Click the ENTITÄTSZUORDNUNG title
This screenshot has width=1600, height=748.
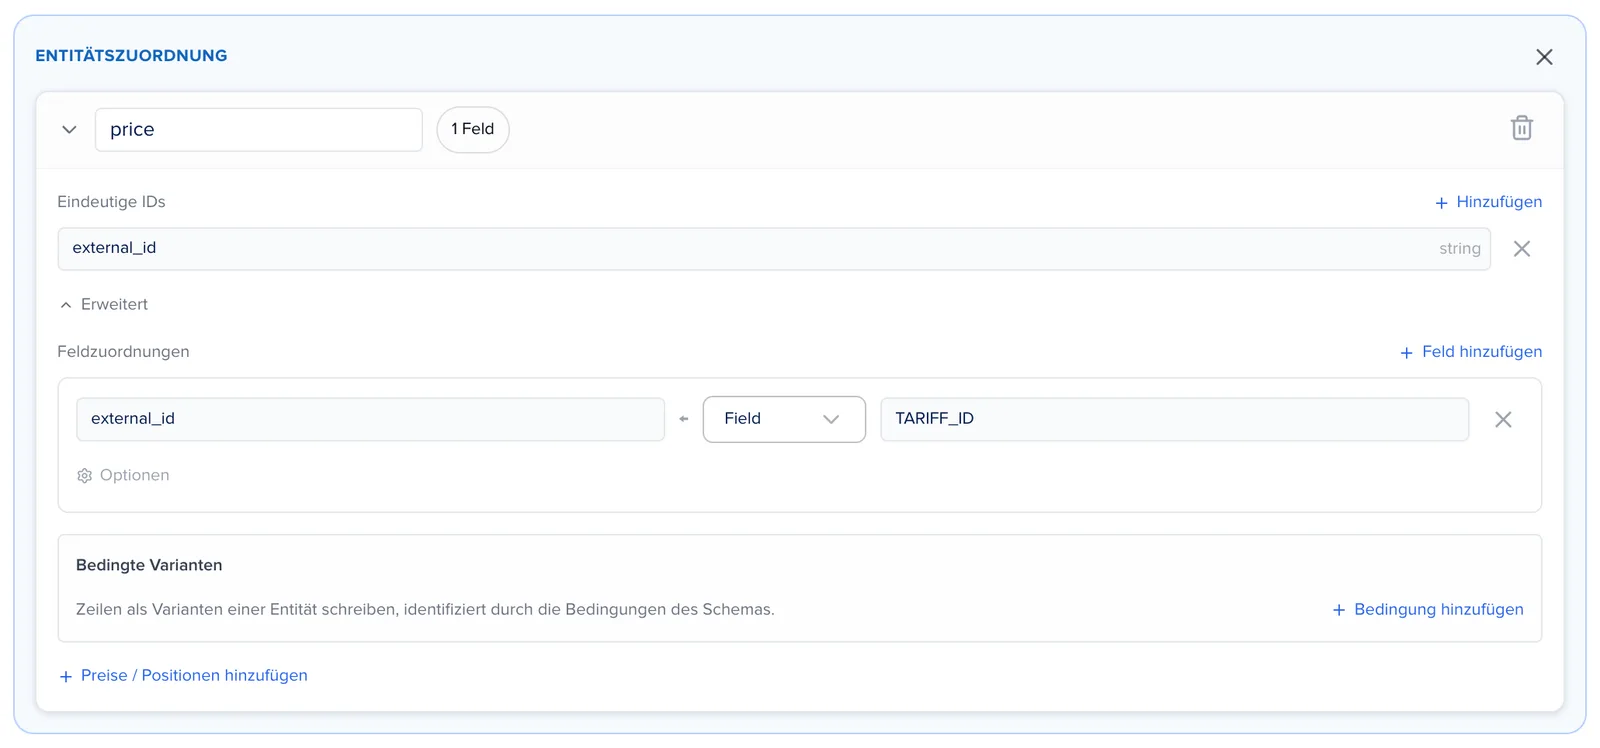click(131, 56)
